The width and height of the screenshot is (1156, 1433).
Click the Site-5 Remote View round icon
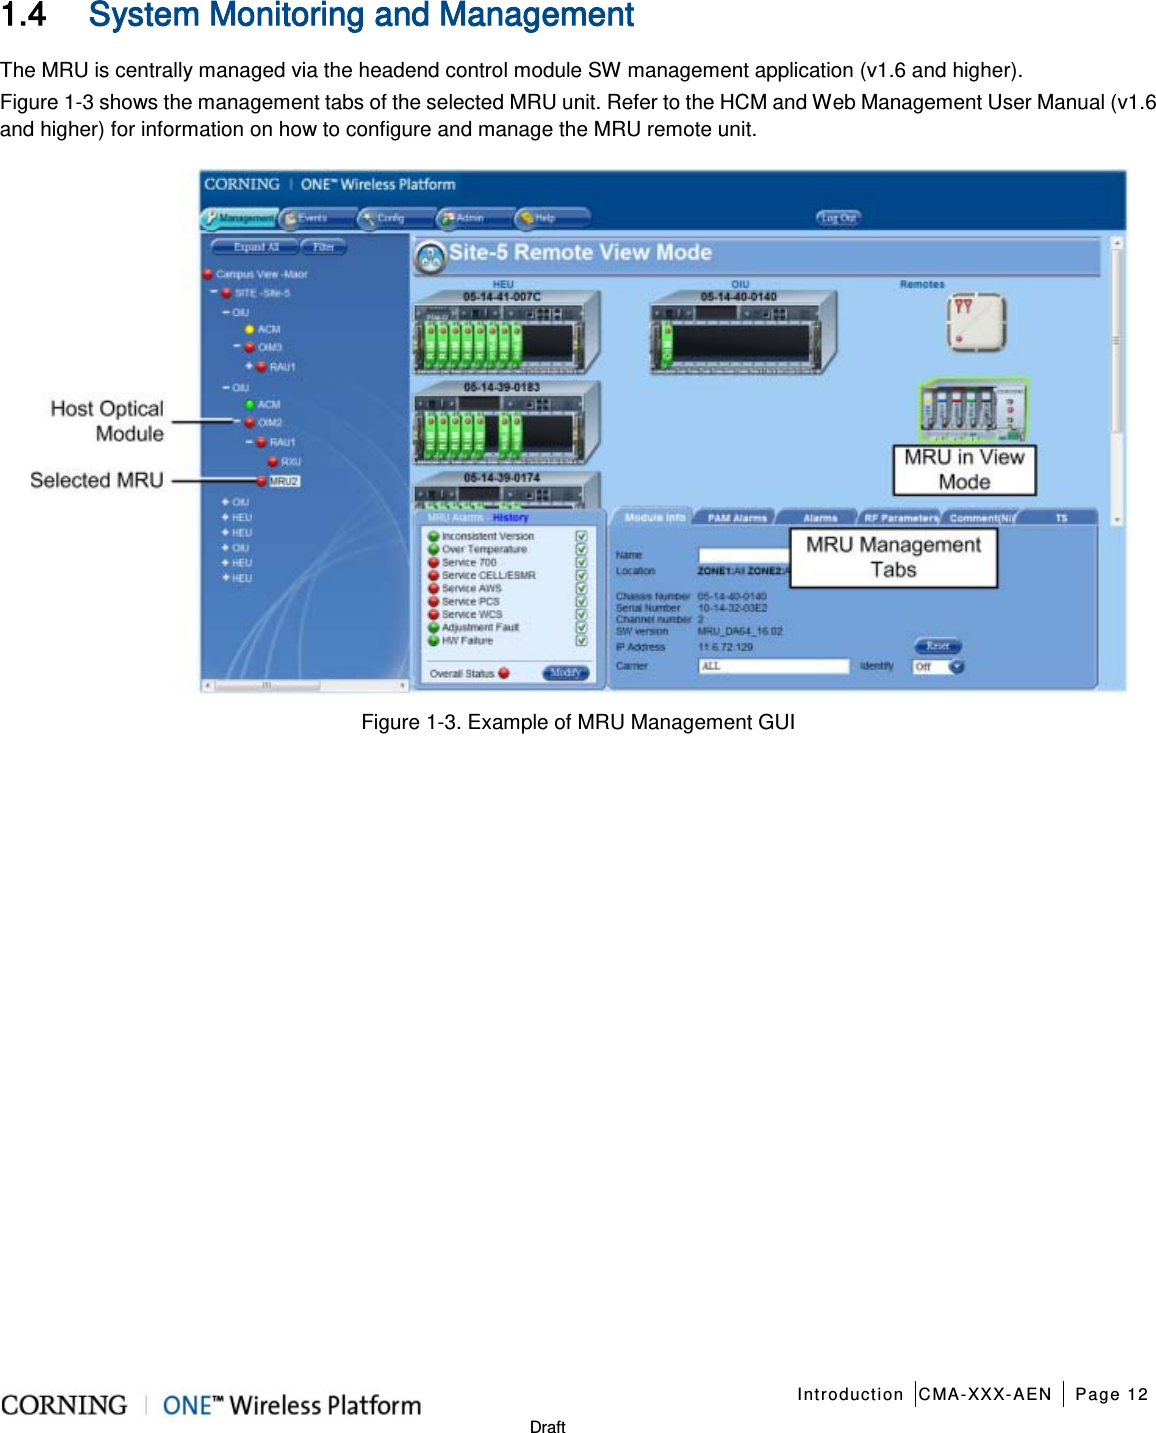430,258
